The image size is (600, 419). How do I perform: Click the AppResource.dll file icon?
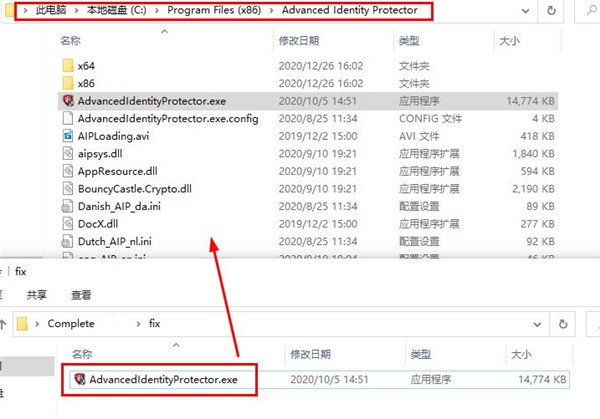click(68, 171)
